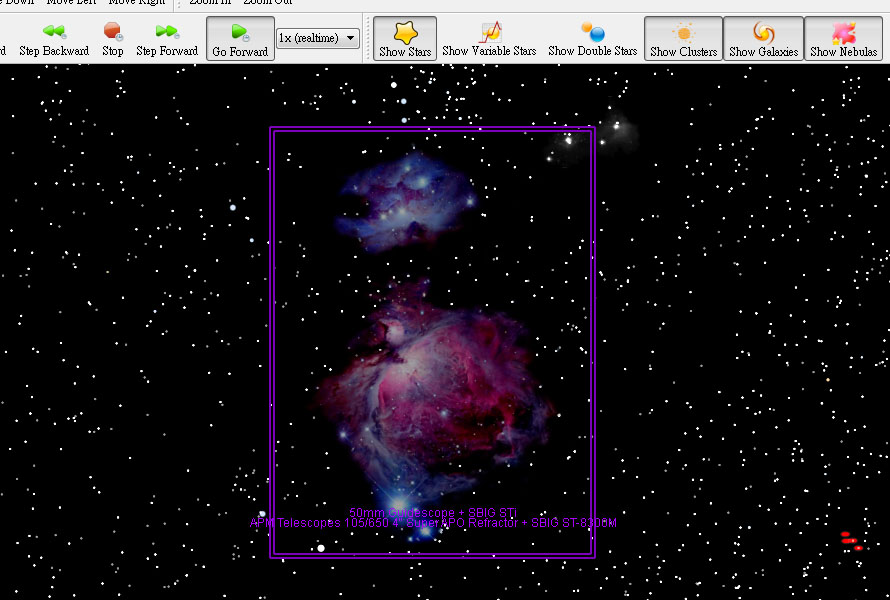Enable Show Double Stars
The image size is (890, 600).
[592, 38]
